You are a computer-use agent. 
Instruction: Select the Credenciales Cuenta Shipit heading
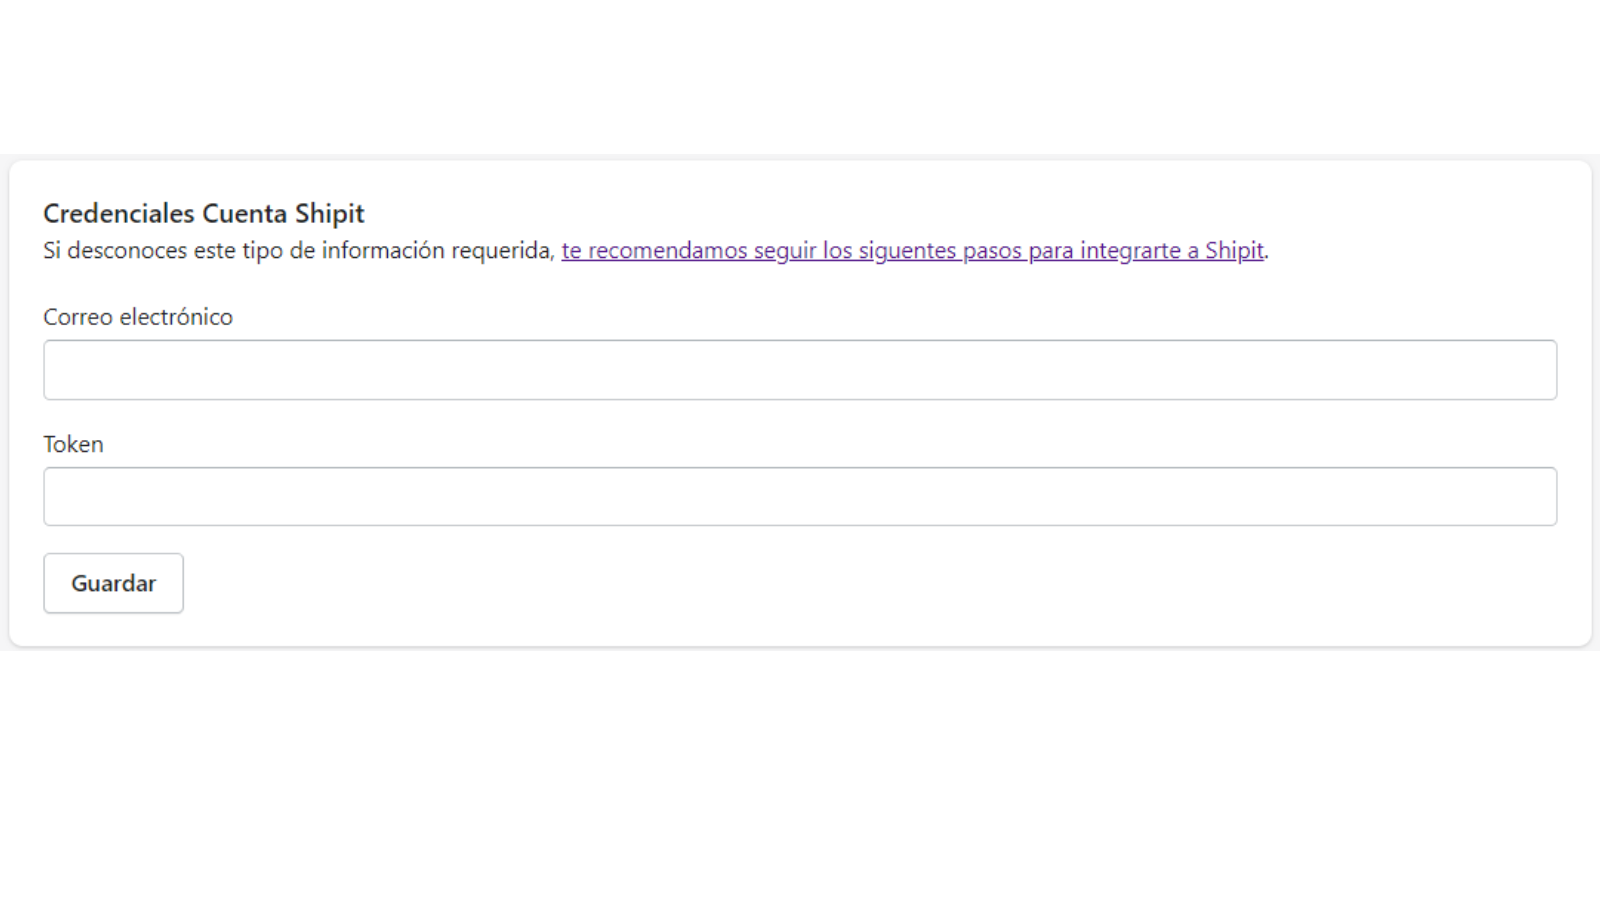(204, 213)
